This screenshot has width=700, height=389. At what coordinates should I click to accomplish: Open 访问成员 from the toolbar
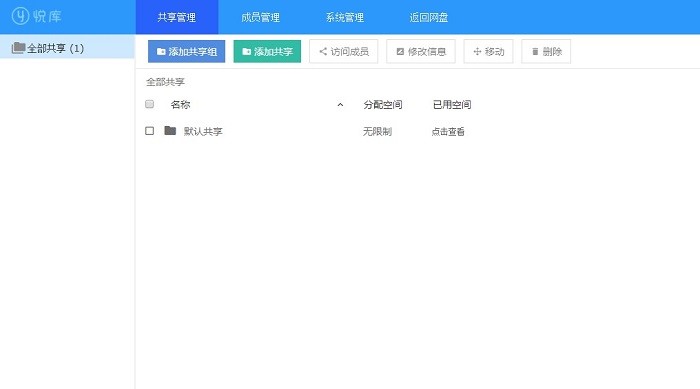point(344,51)
